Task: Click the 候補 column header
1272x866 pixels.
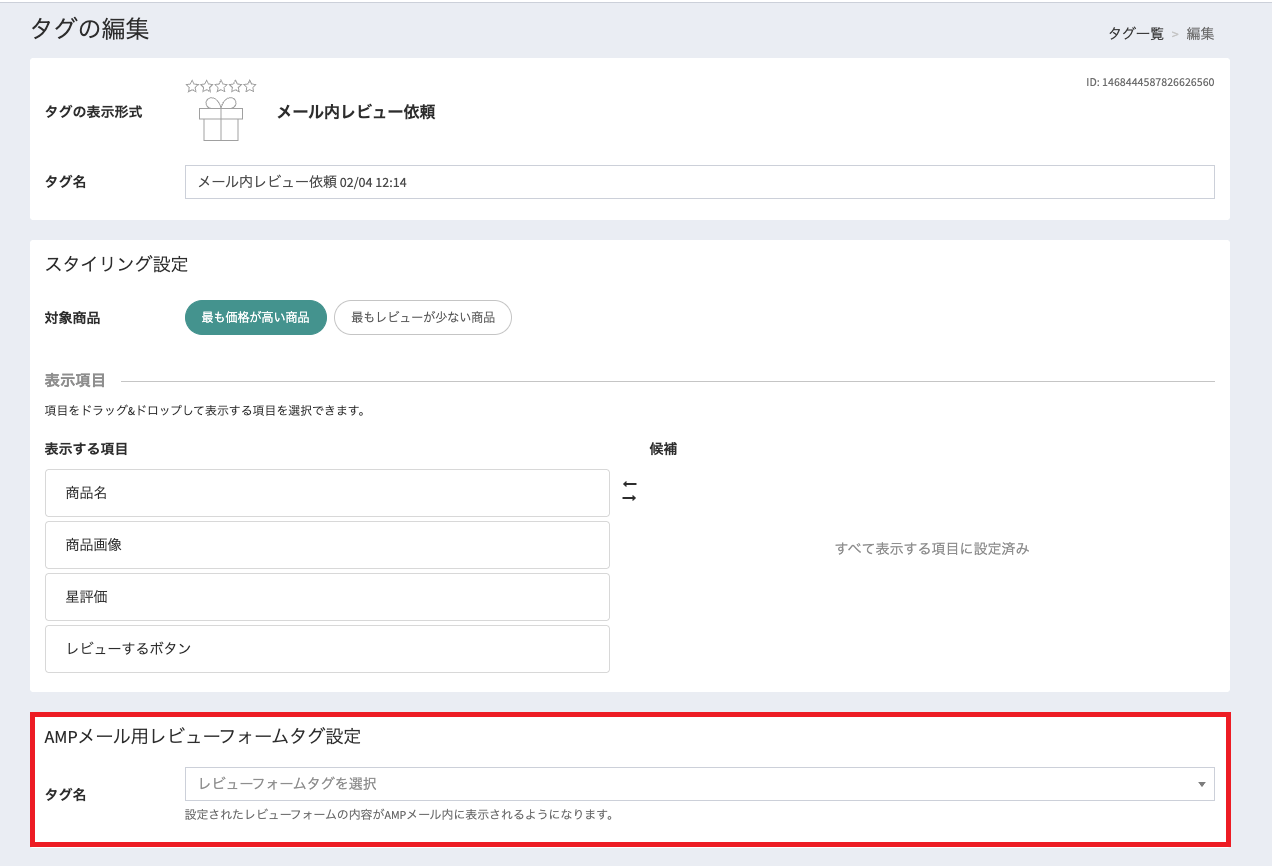Action: coord(663,449)
